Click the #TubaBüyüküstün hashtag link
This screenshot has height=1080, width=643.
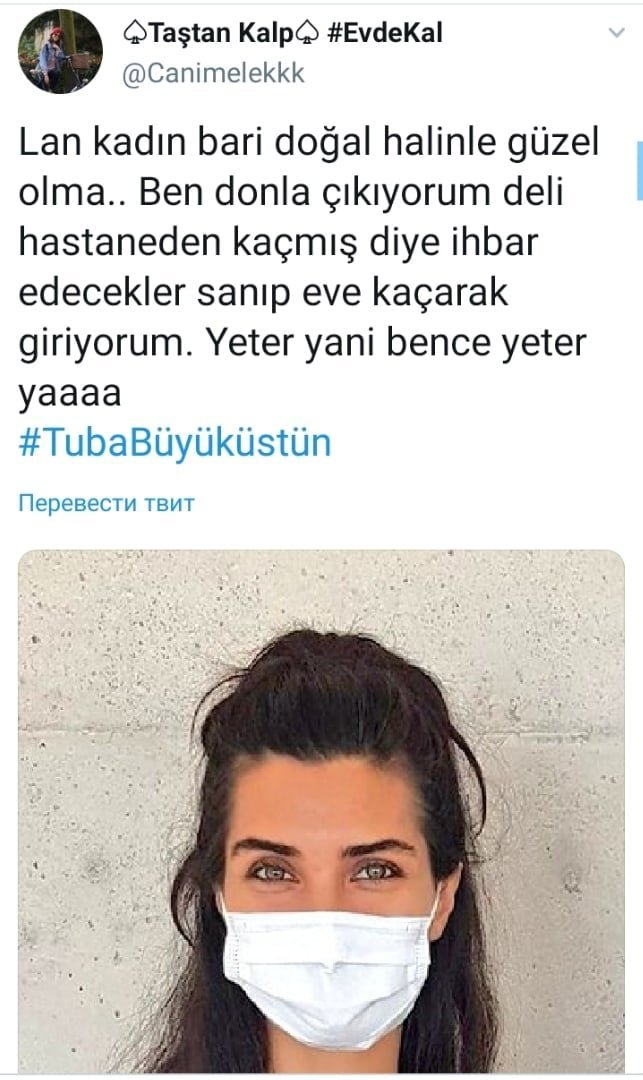point(175,442)
